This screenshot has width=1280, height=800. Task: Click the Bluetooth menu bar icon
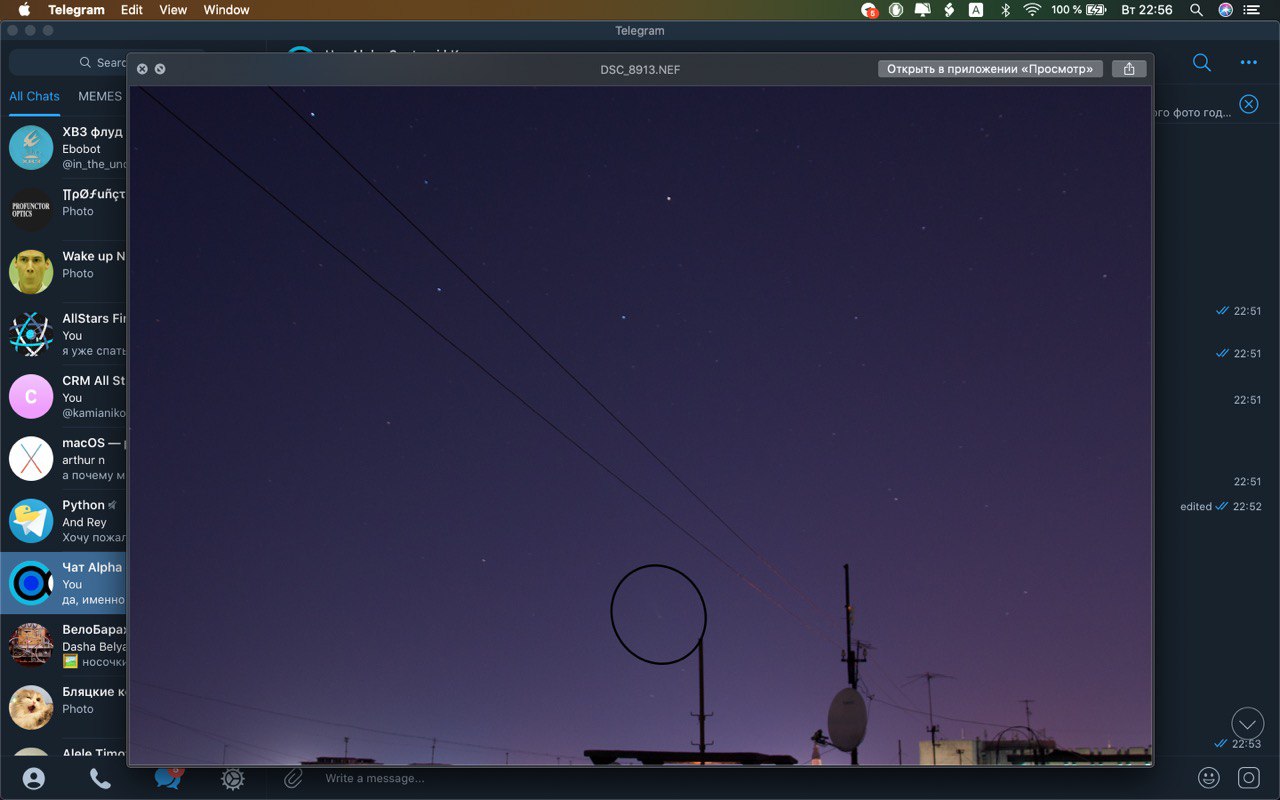(1004, 10)
